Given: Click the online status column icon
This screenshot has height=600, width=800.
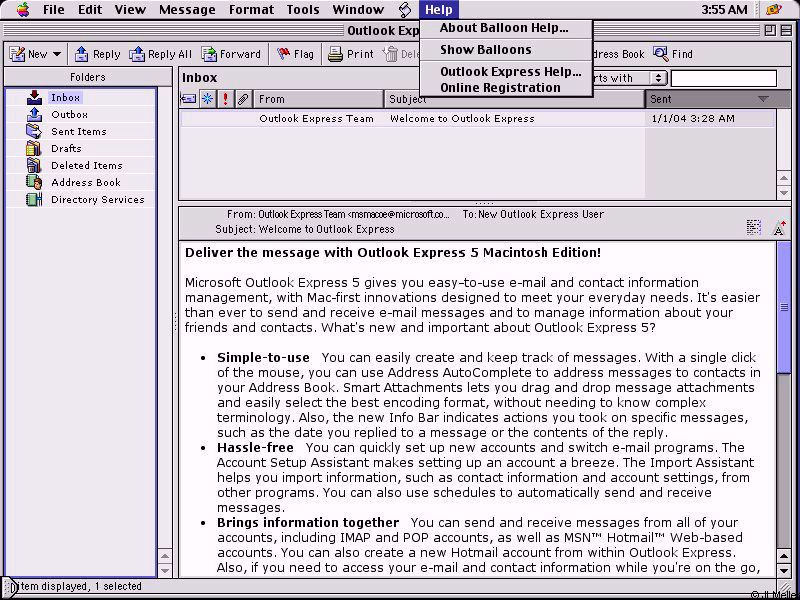Looking at the screenshot, I should pyautogui.click(x=188, y=99).
